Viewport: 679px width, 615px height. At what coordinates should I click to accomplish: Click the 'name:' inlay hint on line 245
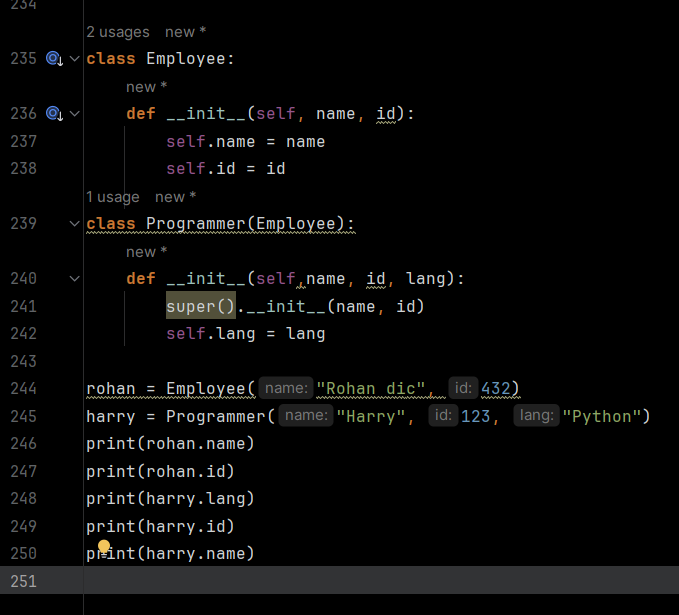click(x=306, y=415)
